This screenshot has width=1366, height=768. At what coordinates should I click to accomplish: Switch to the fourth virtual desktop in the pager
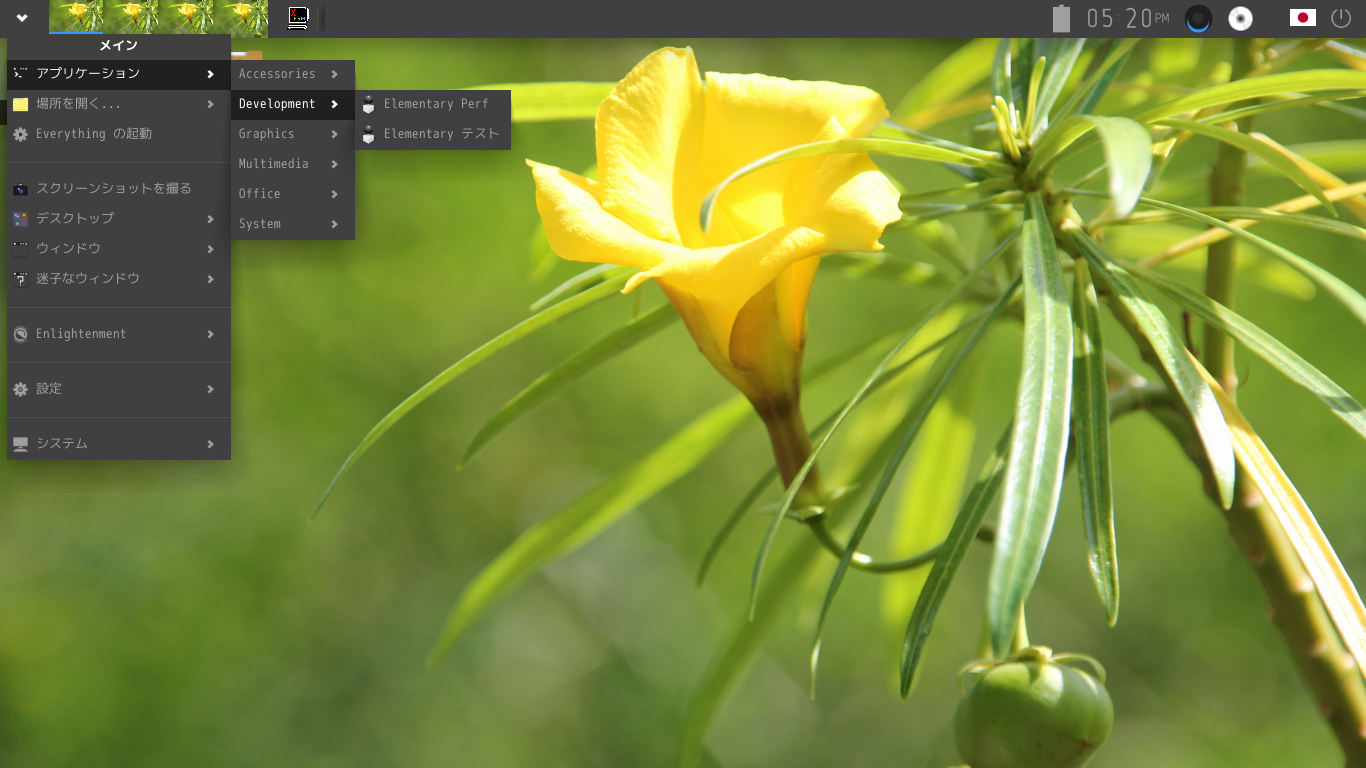(x=241, y=18)
